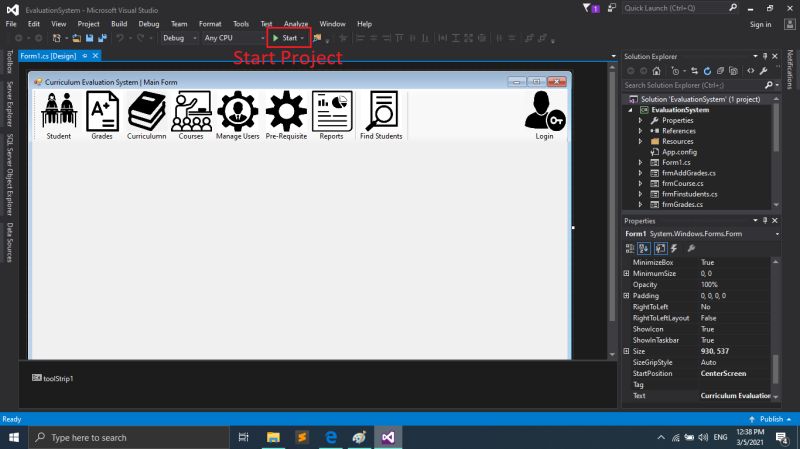
Task: Click the Publish status bar button
Action: click(771, 419)
